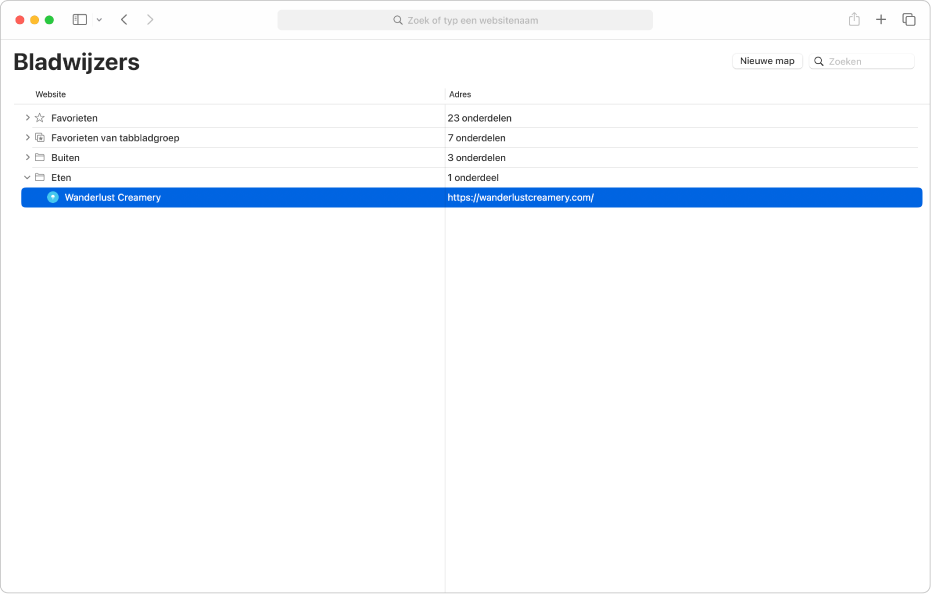Open the Share button in toolbar

pos(854,20)
